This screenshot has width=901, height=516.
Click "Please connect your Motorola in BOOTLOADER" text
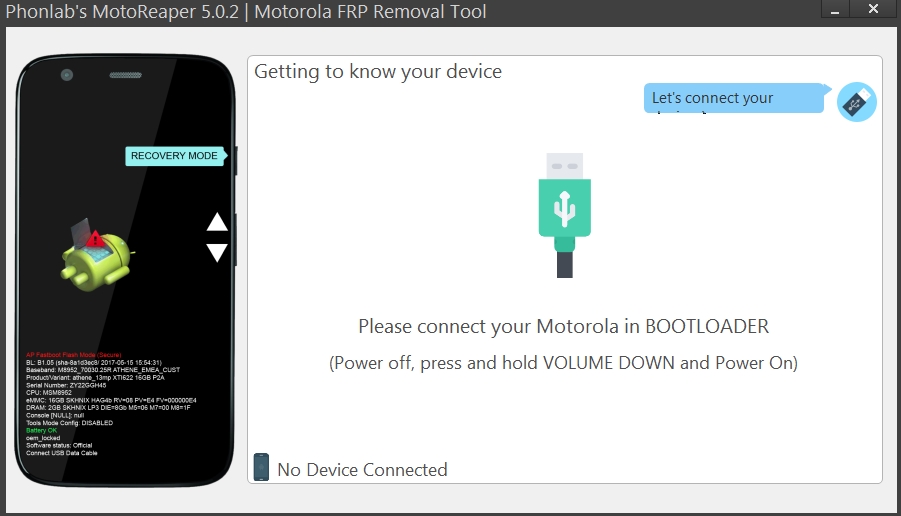pyautogui.click(x=563, y=326)
